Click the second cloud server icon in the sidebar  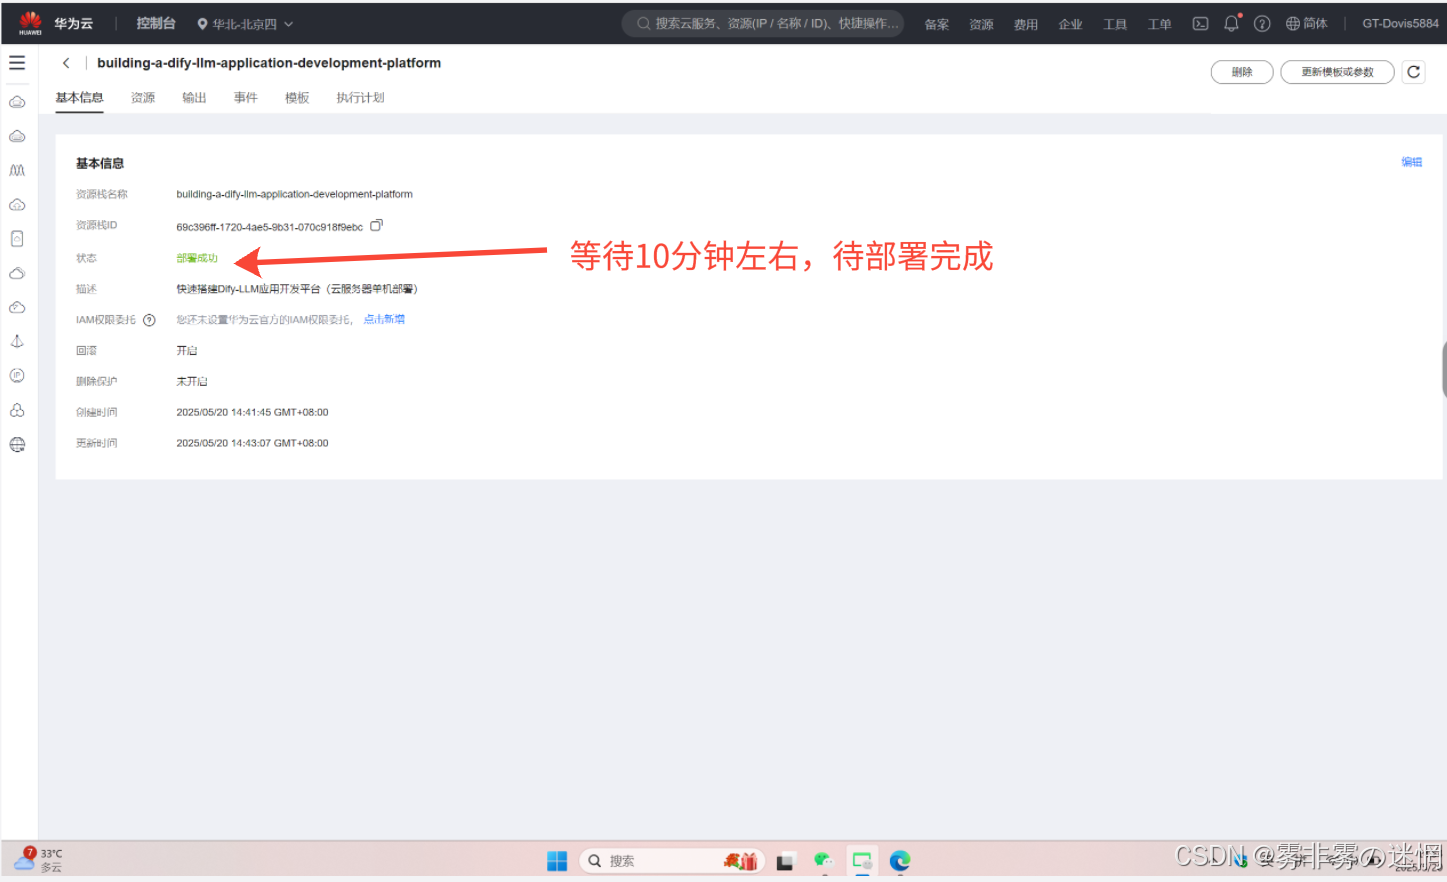[17, 136]
